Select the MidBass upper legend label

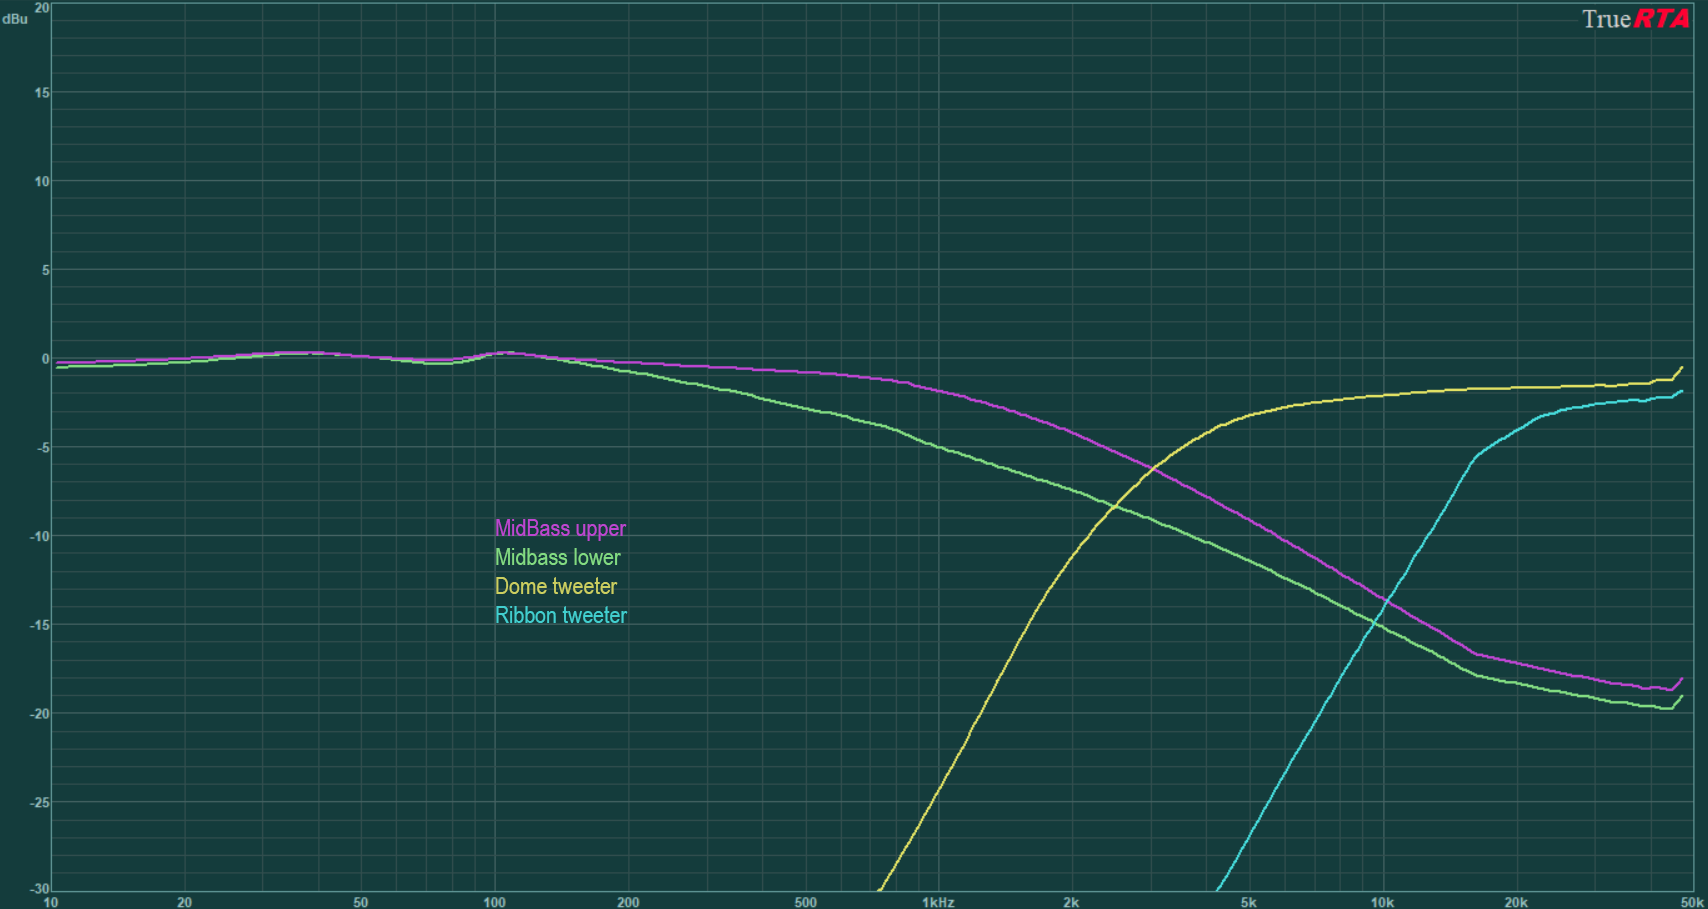560,528
